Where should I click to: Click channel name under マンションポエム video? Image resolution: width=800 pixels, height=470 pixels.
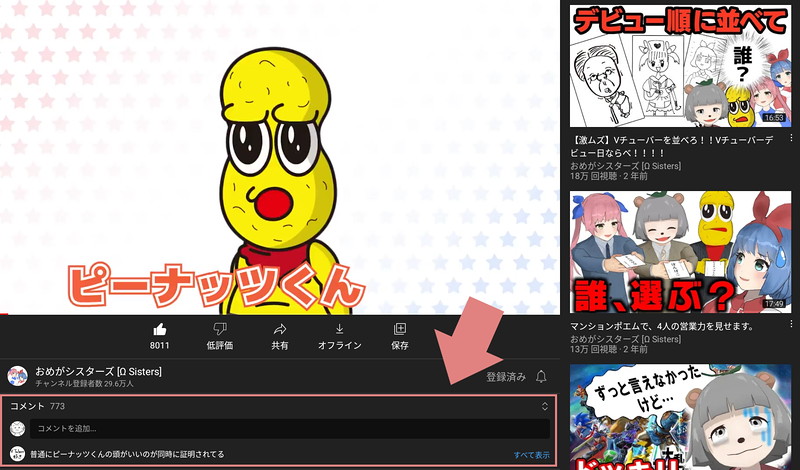point(626,339)
